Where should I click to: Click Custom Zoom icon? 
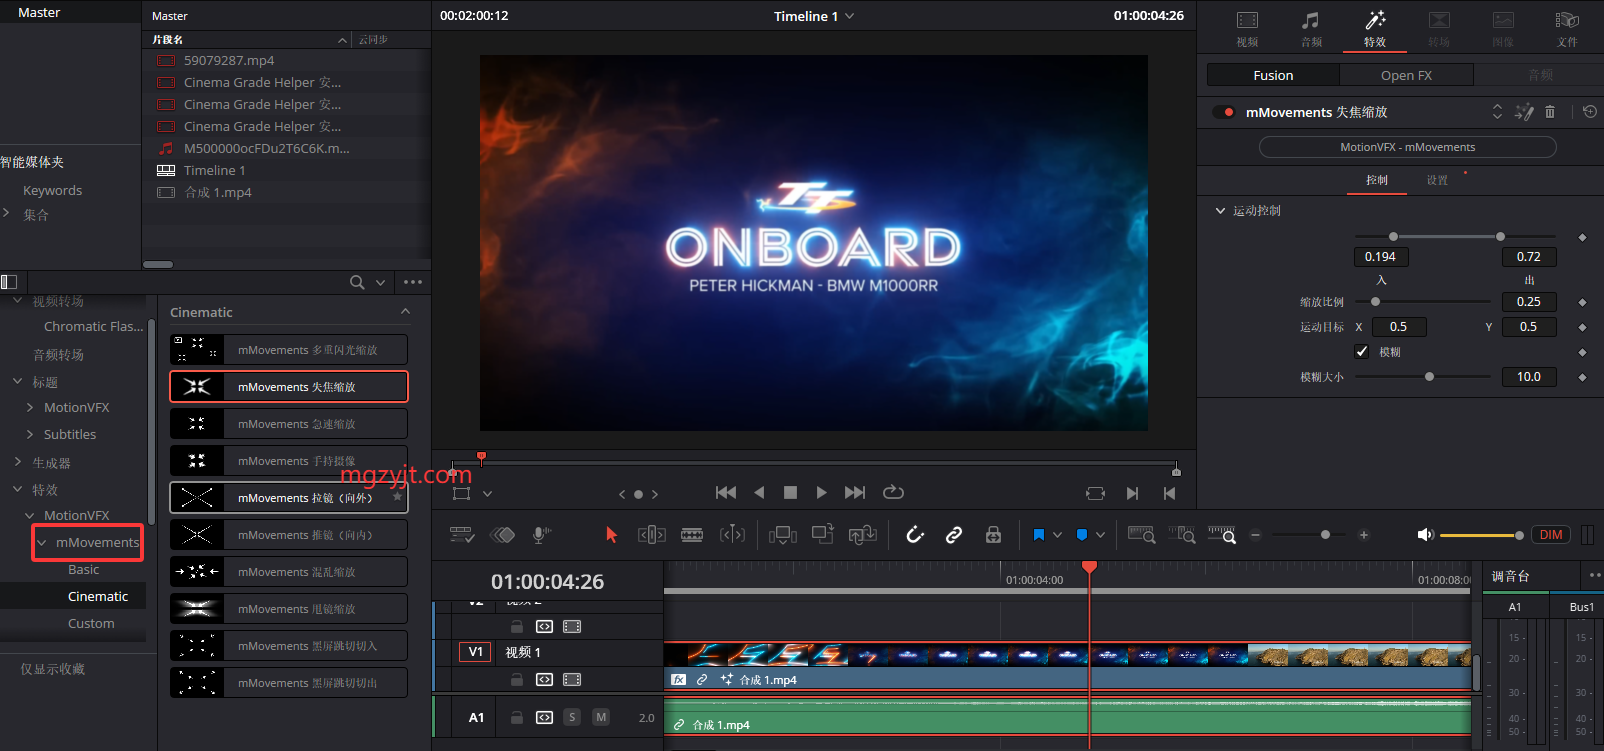pyautogui.click(x=1222, y=535)
